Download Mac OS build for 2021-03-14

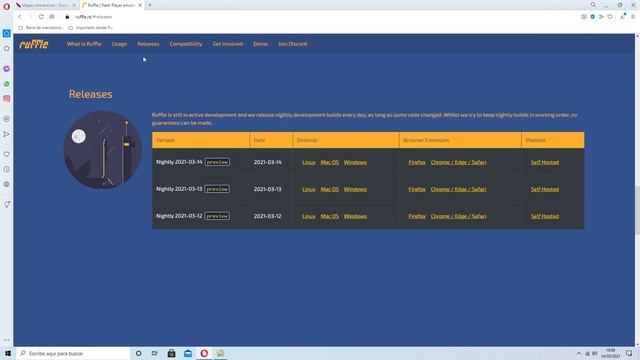(x=329, y=162)
